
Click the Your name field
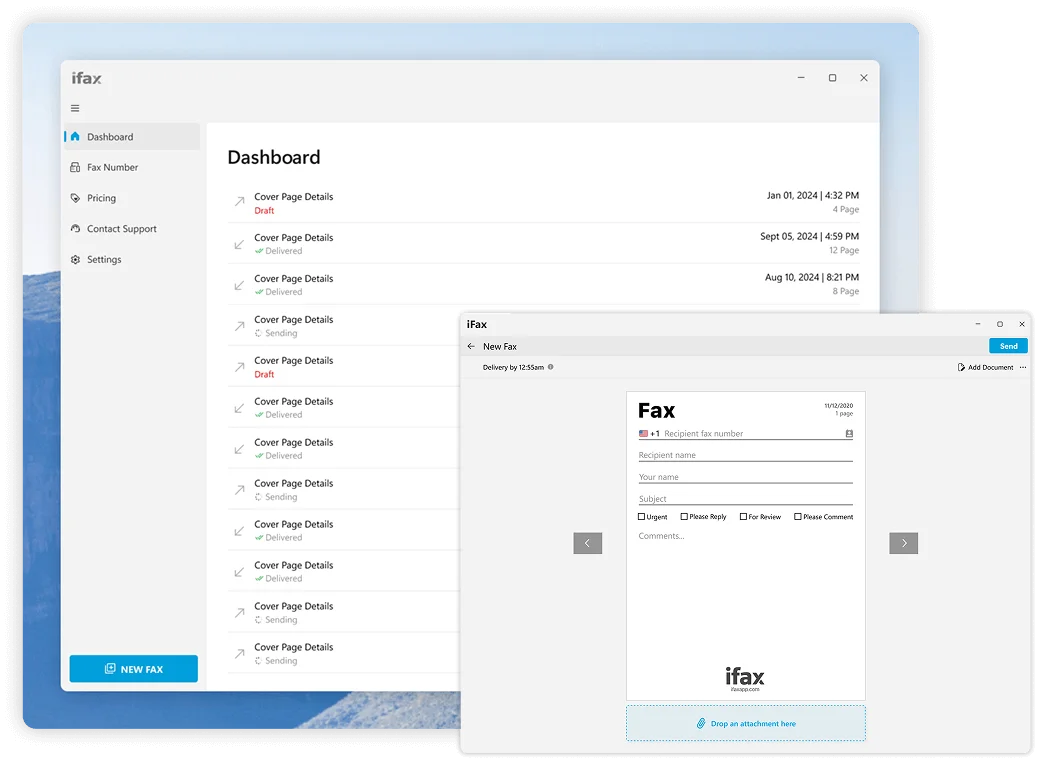point(745,477)
